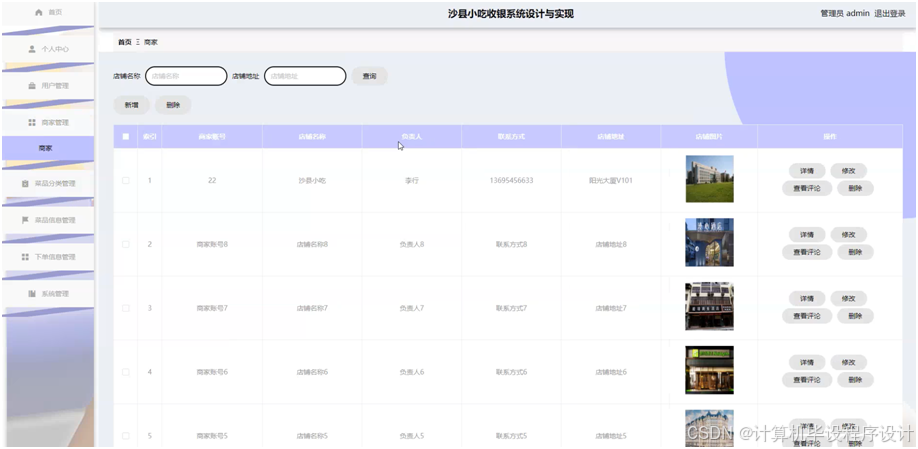The height and width of the screenshot is (449, 918).
Task: Click the 管理员 admin label
Action: 845,13
